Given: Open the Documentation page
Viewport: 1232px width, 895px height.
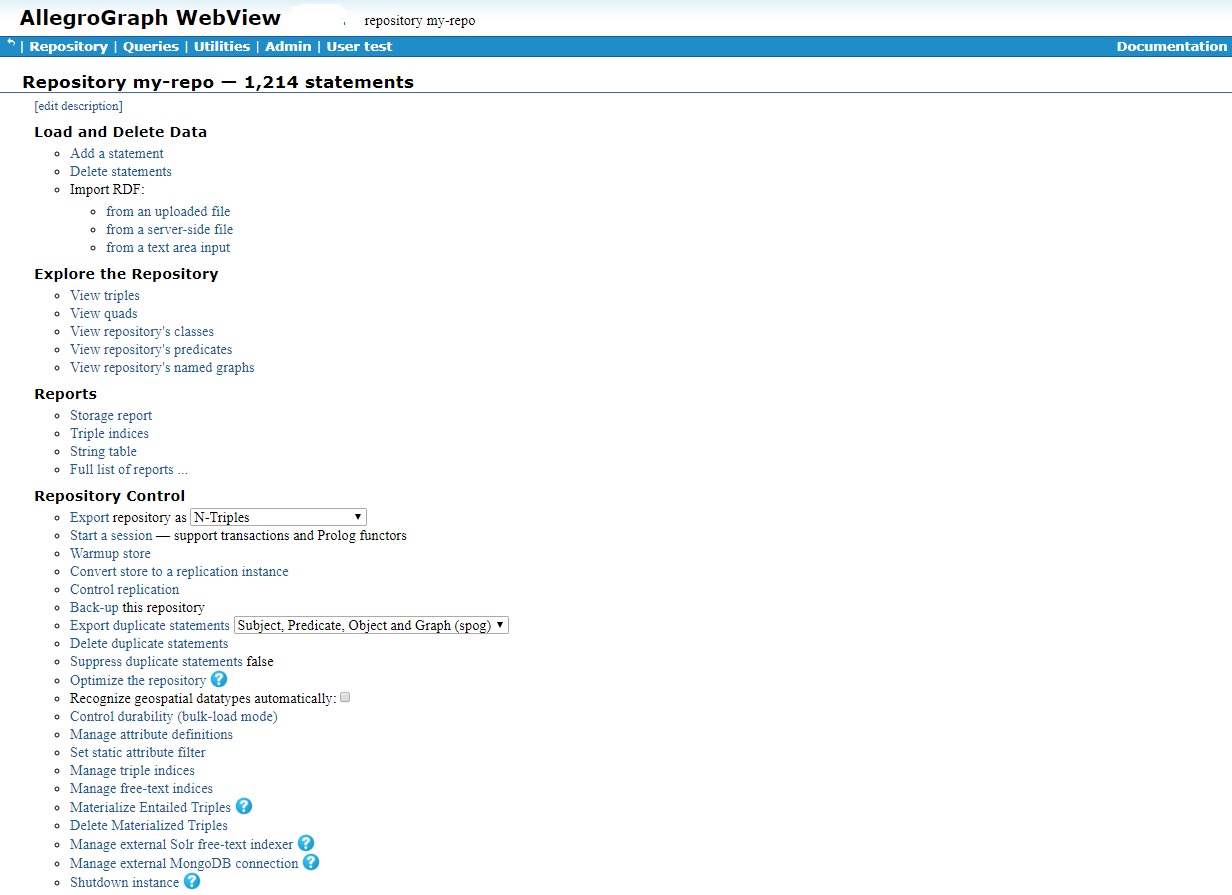Looking at the screenshot, I should pyautogui.click(x=1171, y=46).
